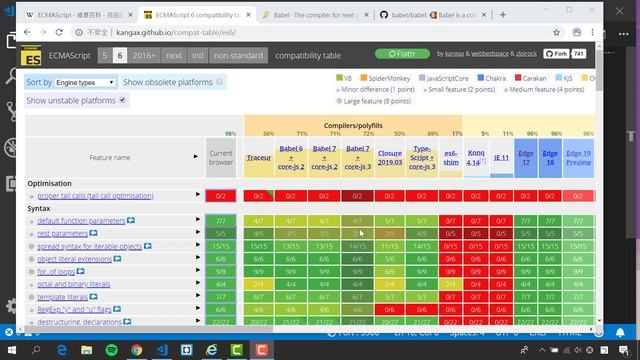This screenshot has width=640, height=360.
Task: Click the ES logo icon
Action: tap(31, 55)
